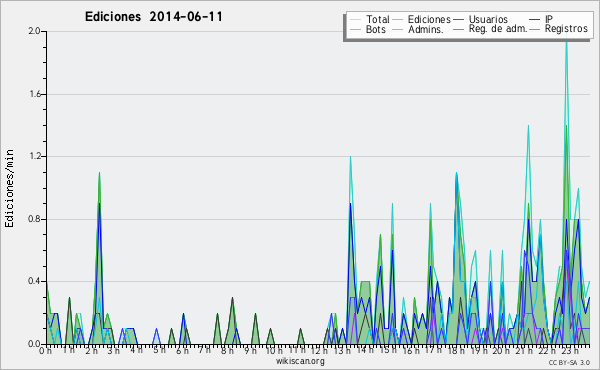
Task: Select the 'Total' legend entry
Action: 377,19
